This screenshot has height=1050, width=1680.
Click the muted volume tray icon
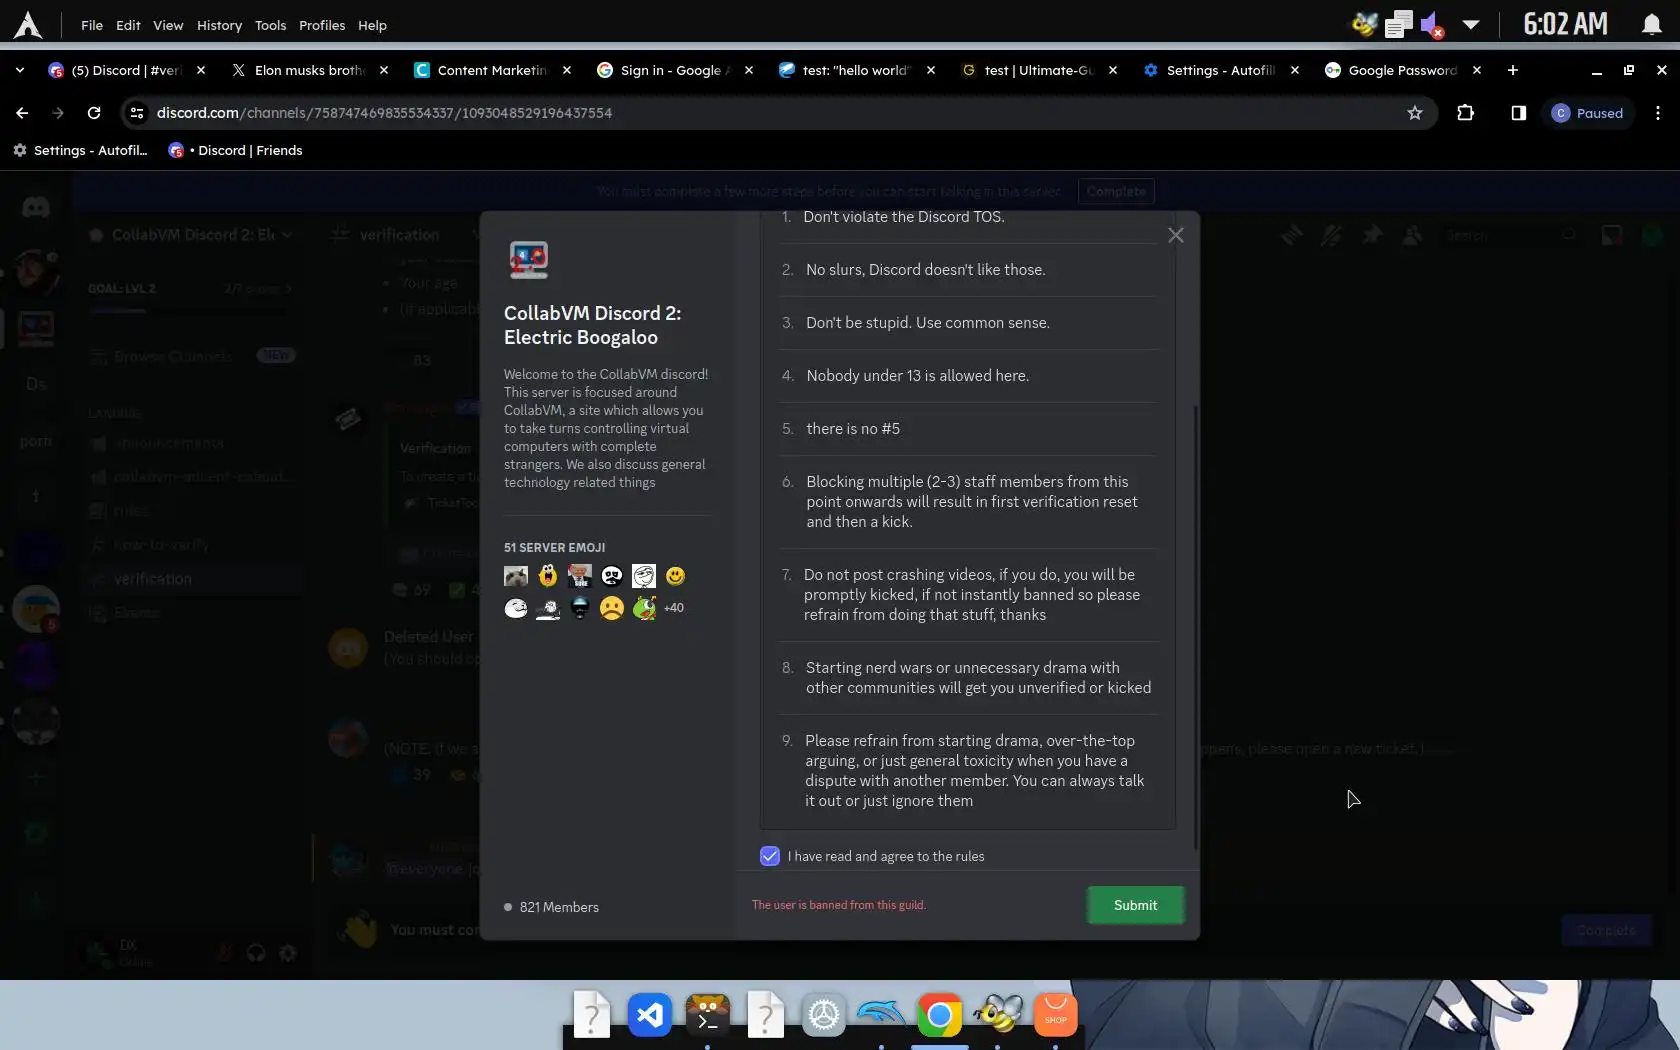tap(1431, 25)
